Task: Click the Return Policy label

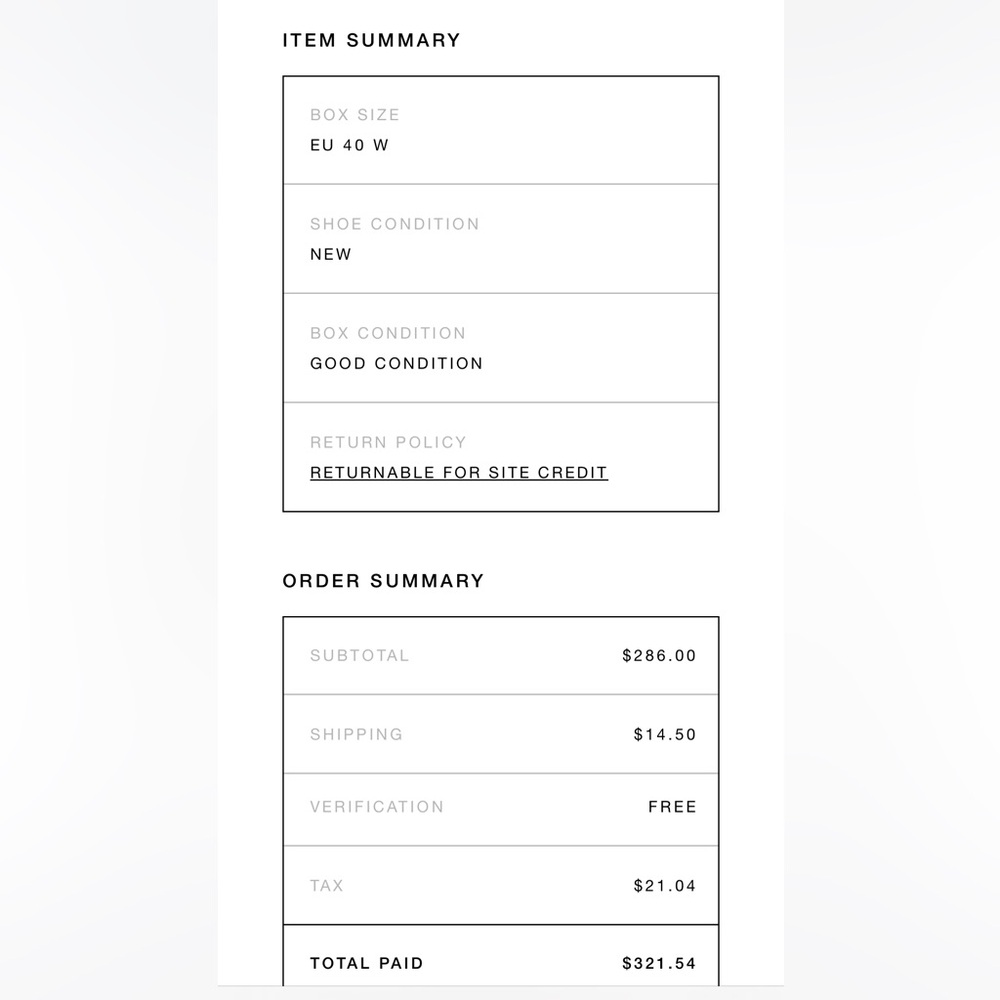Action: pyautogui.click(x=388, y=442)
